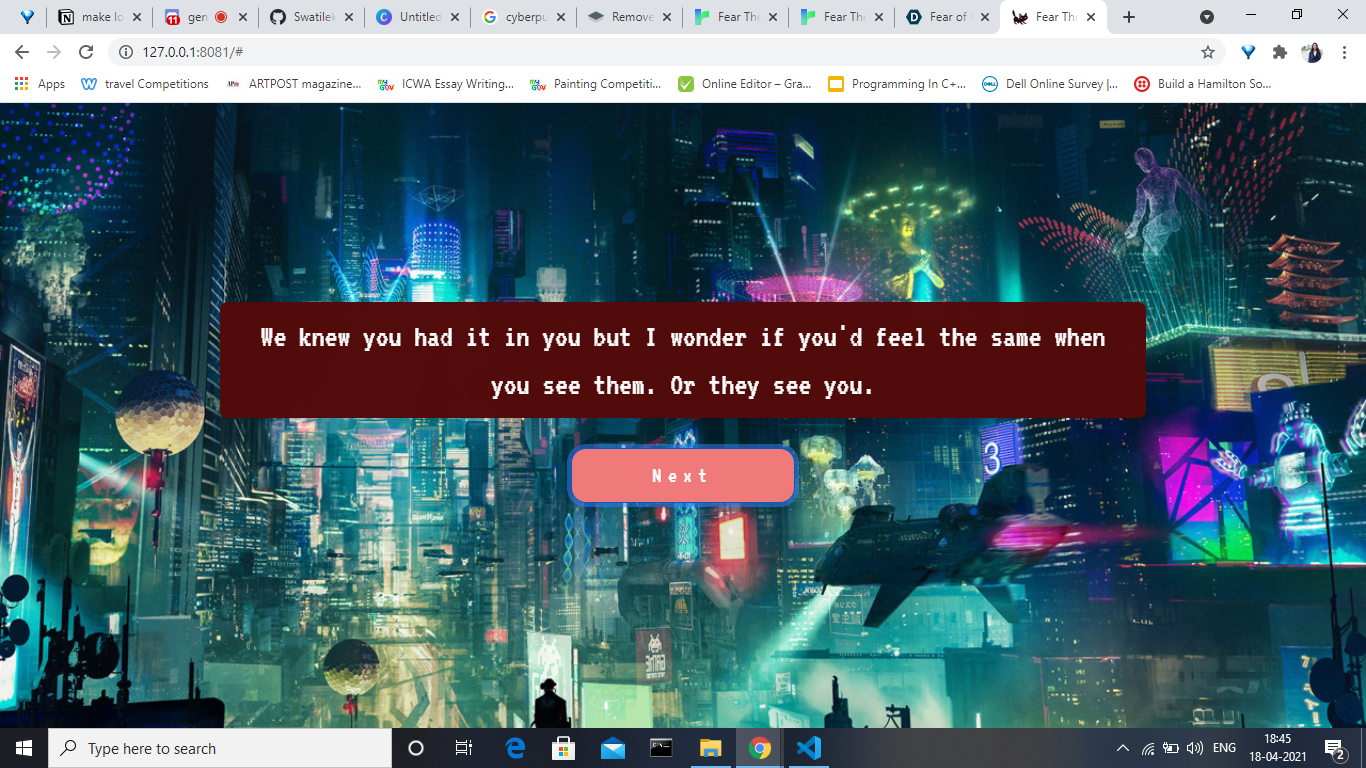Viewport: 1366px width, 768px height.
Task: Open the Apps bookmark shortcut
Action: point(40,84)
